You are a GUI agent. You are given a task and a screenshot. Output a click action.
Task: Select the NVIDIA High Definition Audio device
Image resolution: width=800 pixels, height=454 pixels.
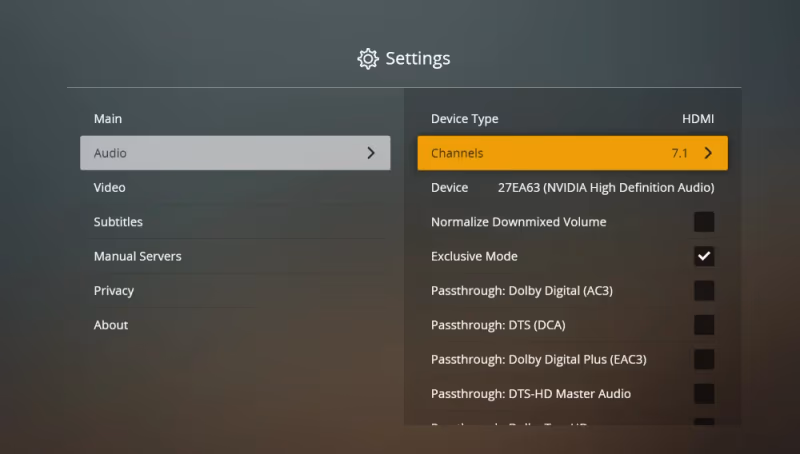coord(572,187)
